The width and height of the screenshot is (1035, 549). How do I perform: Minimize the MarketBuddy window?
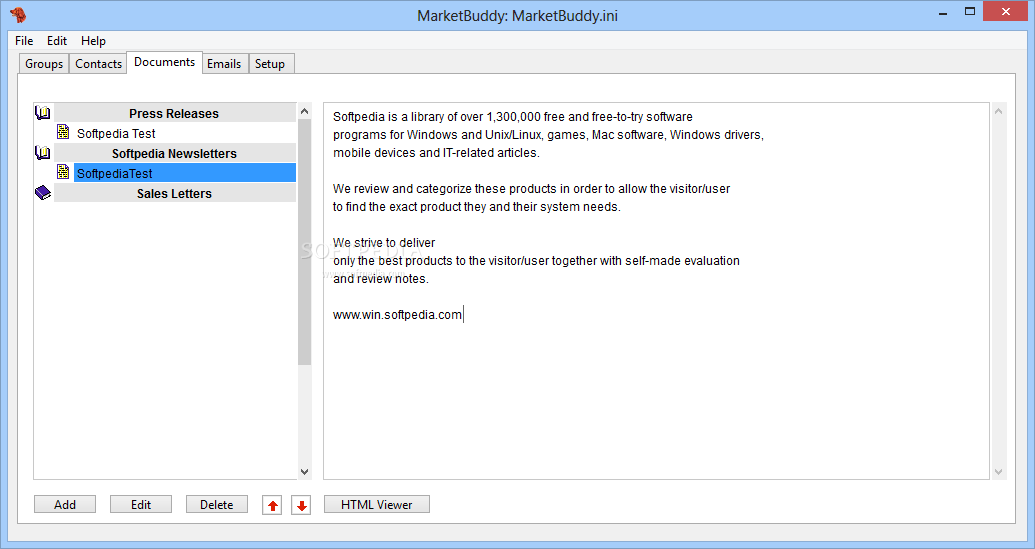(943, 12)
